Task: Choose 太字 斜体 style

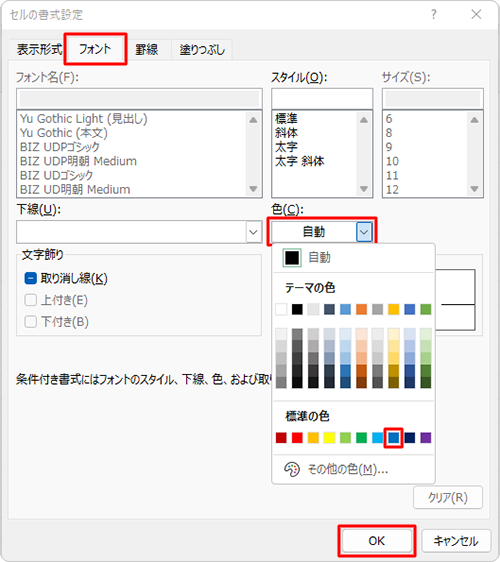Action: [x=300, y=161]
